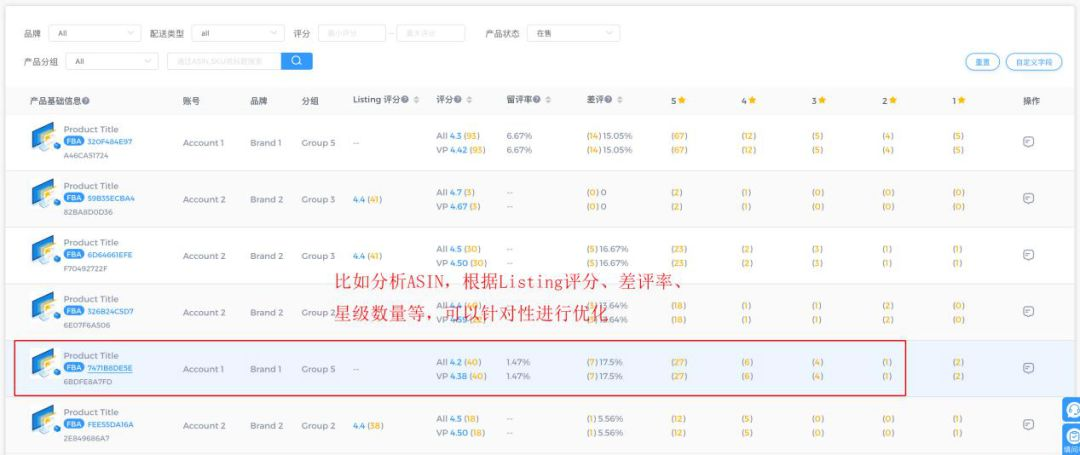Image resolution: width=1080 pixels, height=455 pixels.
Task: Sort the 差评 column using its arrows
Action: pyautogui.click(x=620, y=100)
